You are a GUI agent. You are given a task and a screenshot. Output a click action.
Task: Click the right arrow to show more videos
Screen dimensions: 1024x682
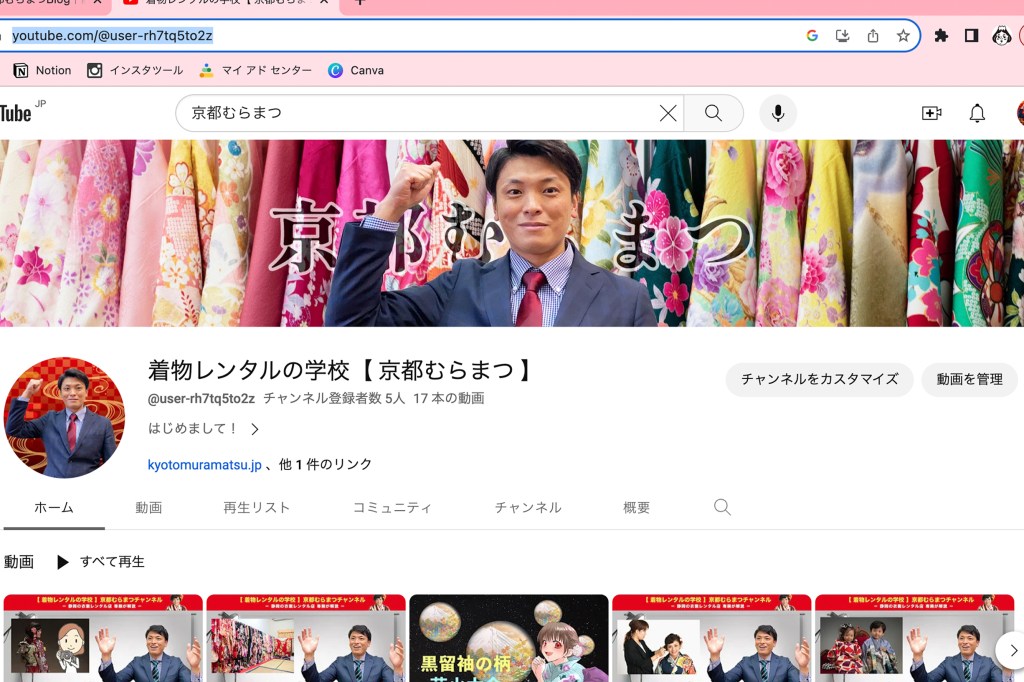tap(1013, 650)
